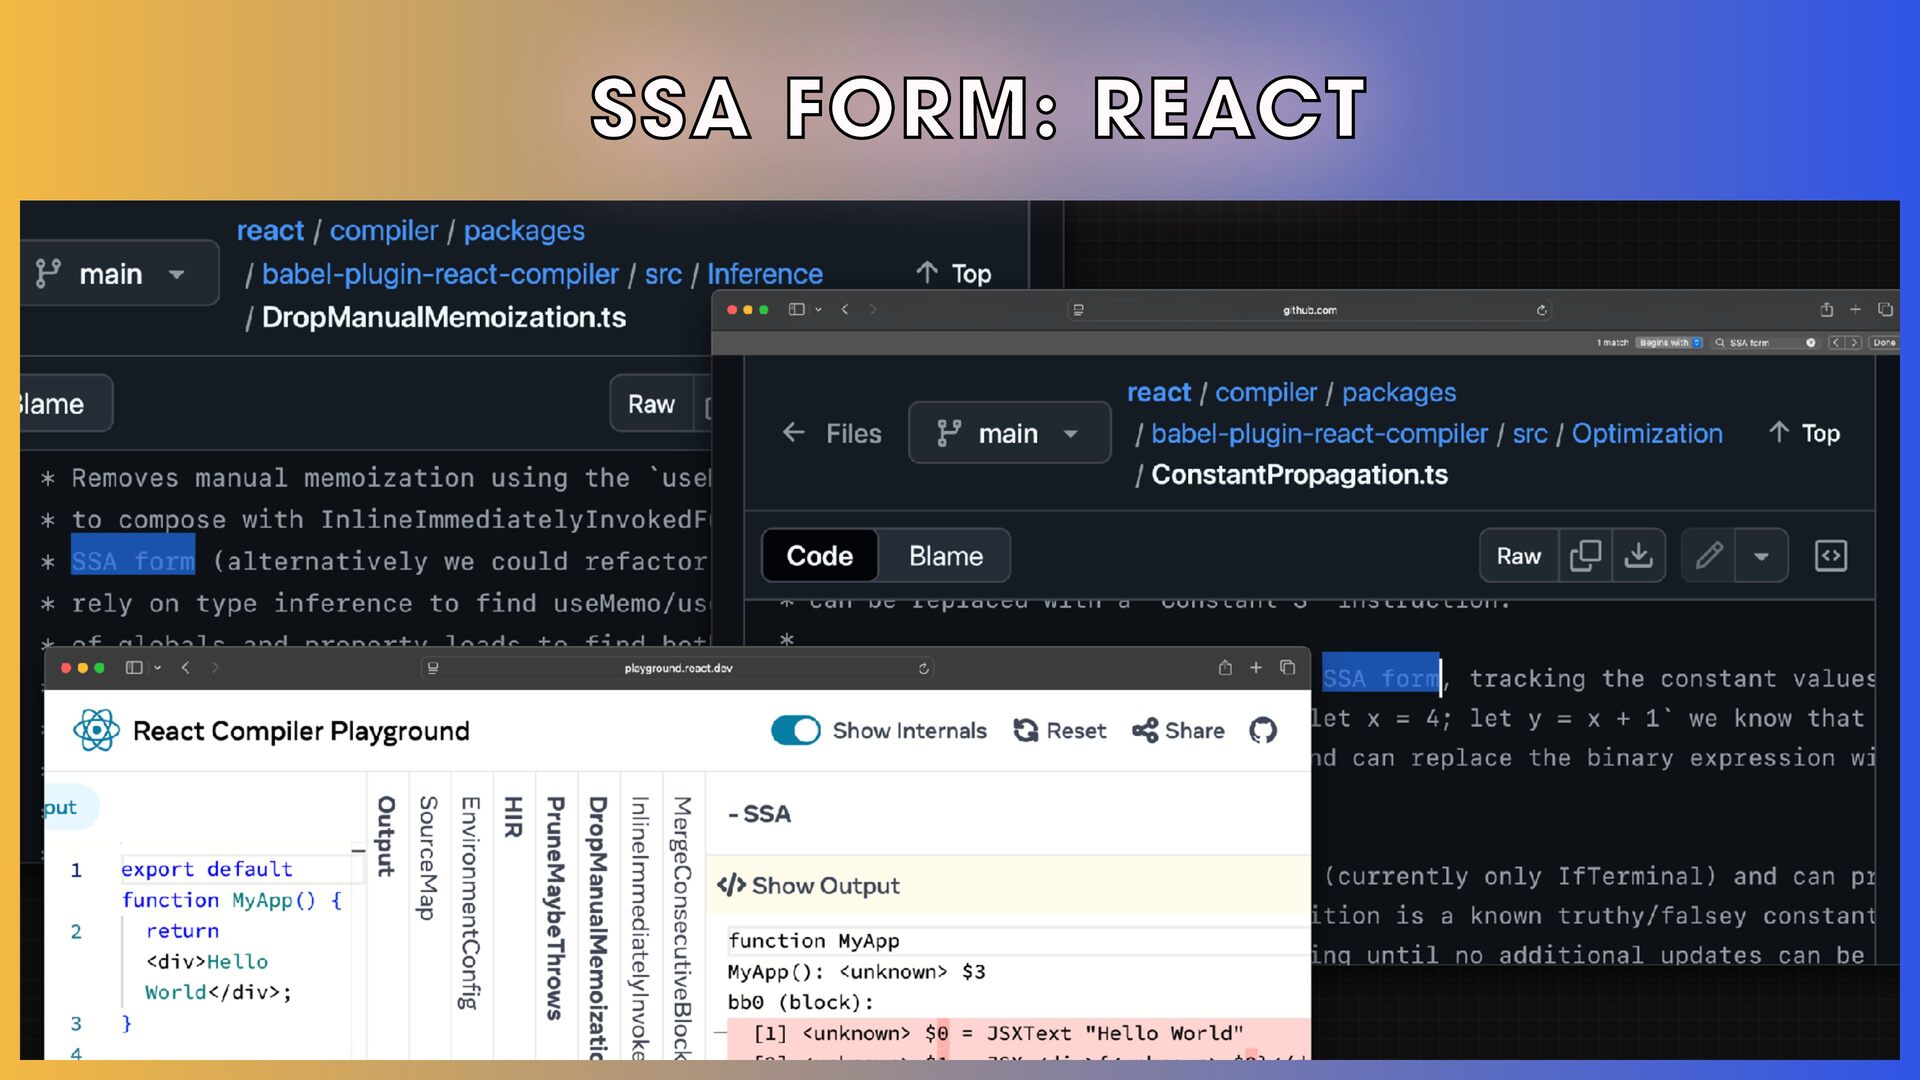Screen dimensions: 1920x1080
Task: Toggle Show Internals switch off
Action: click(x=796, y=731)
